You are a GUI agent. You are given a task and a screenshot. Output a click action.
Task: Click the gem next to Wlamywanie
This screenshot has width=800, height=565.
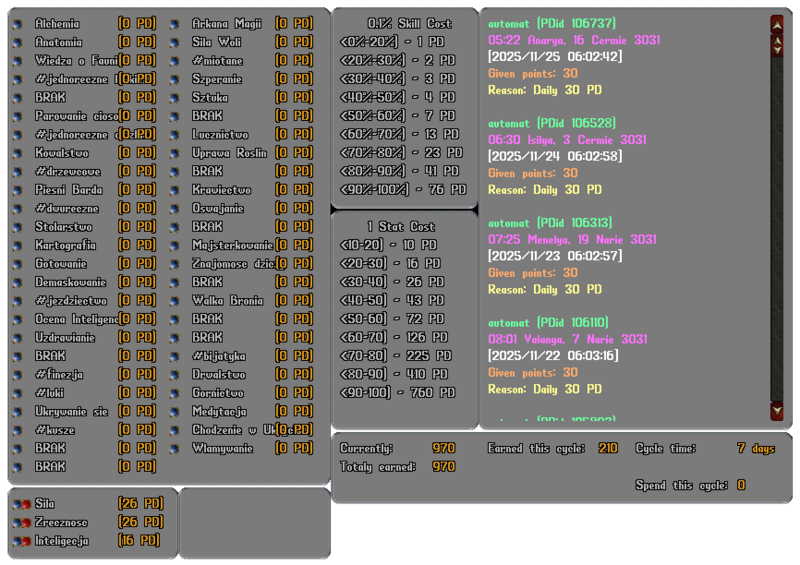(175, 449)
